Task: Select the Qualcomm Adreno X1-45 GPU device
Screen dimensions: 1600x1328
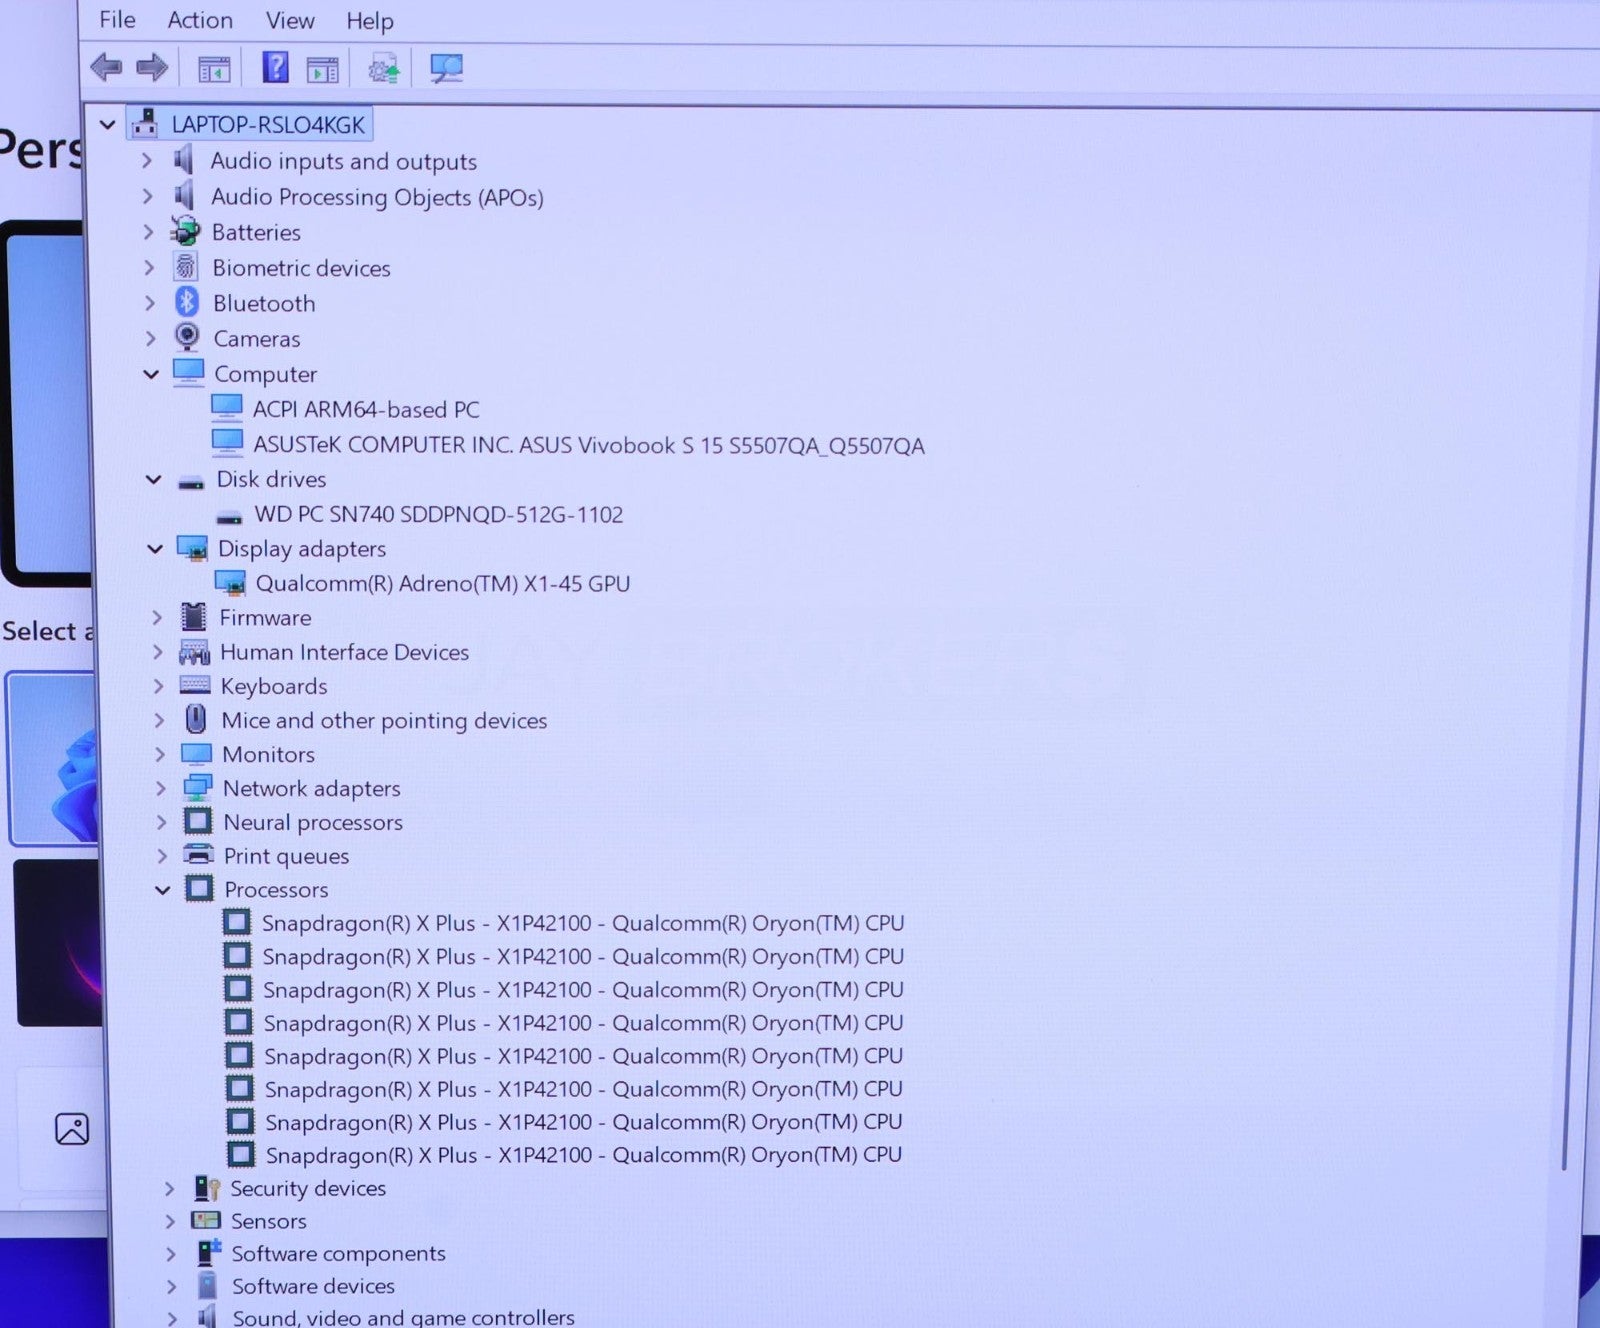Action: click(x=441, y=583)
